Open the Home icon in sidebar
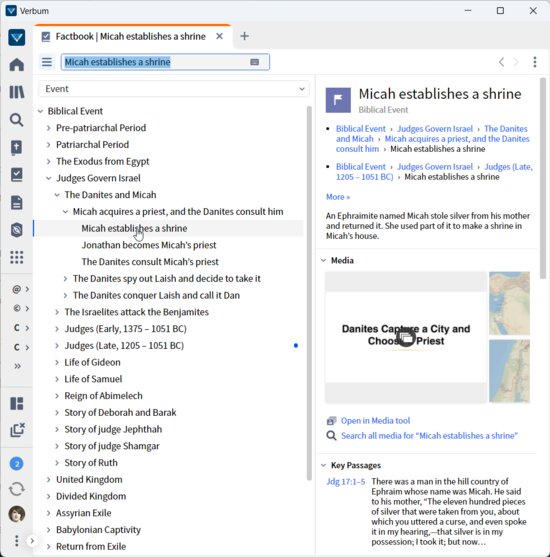Screen dimensions: 550x557 (17, 65)
